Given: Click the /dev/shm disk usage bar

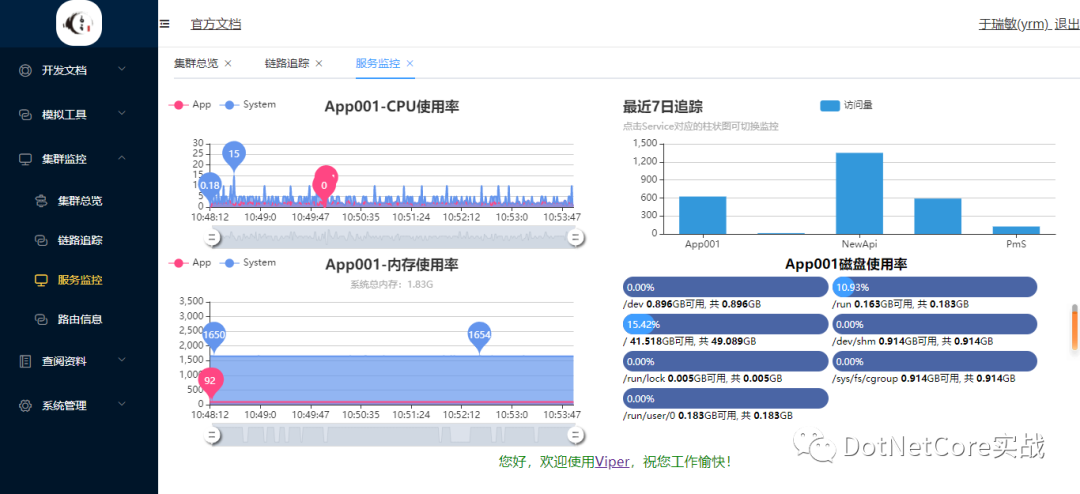Looking at the screenshot, I should point(935,325).
